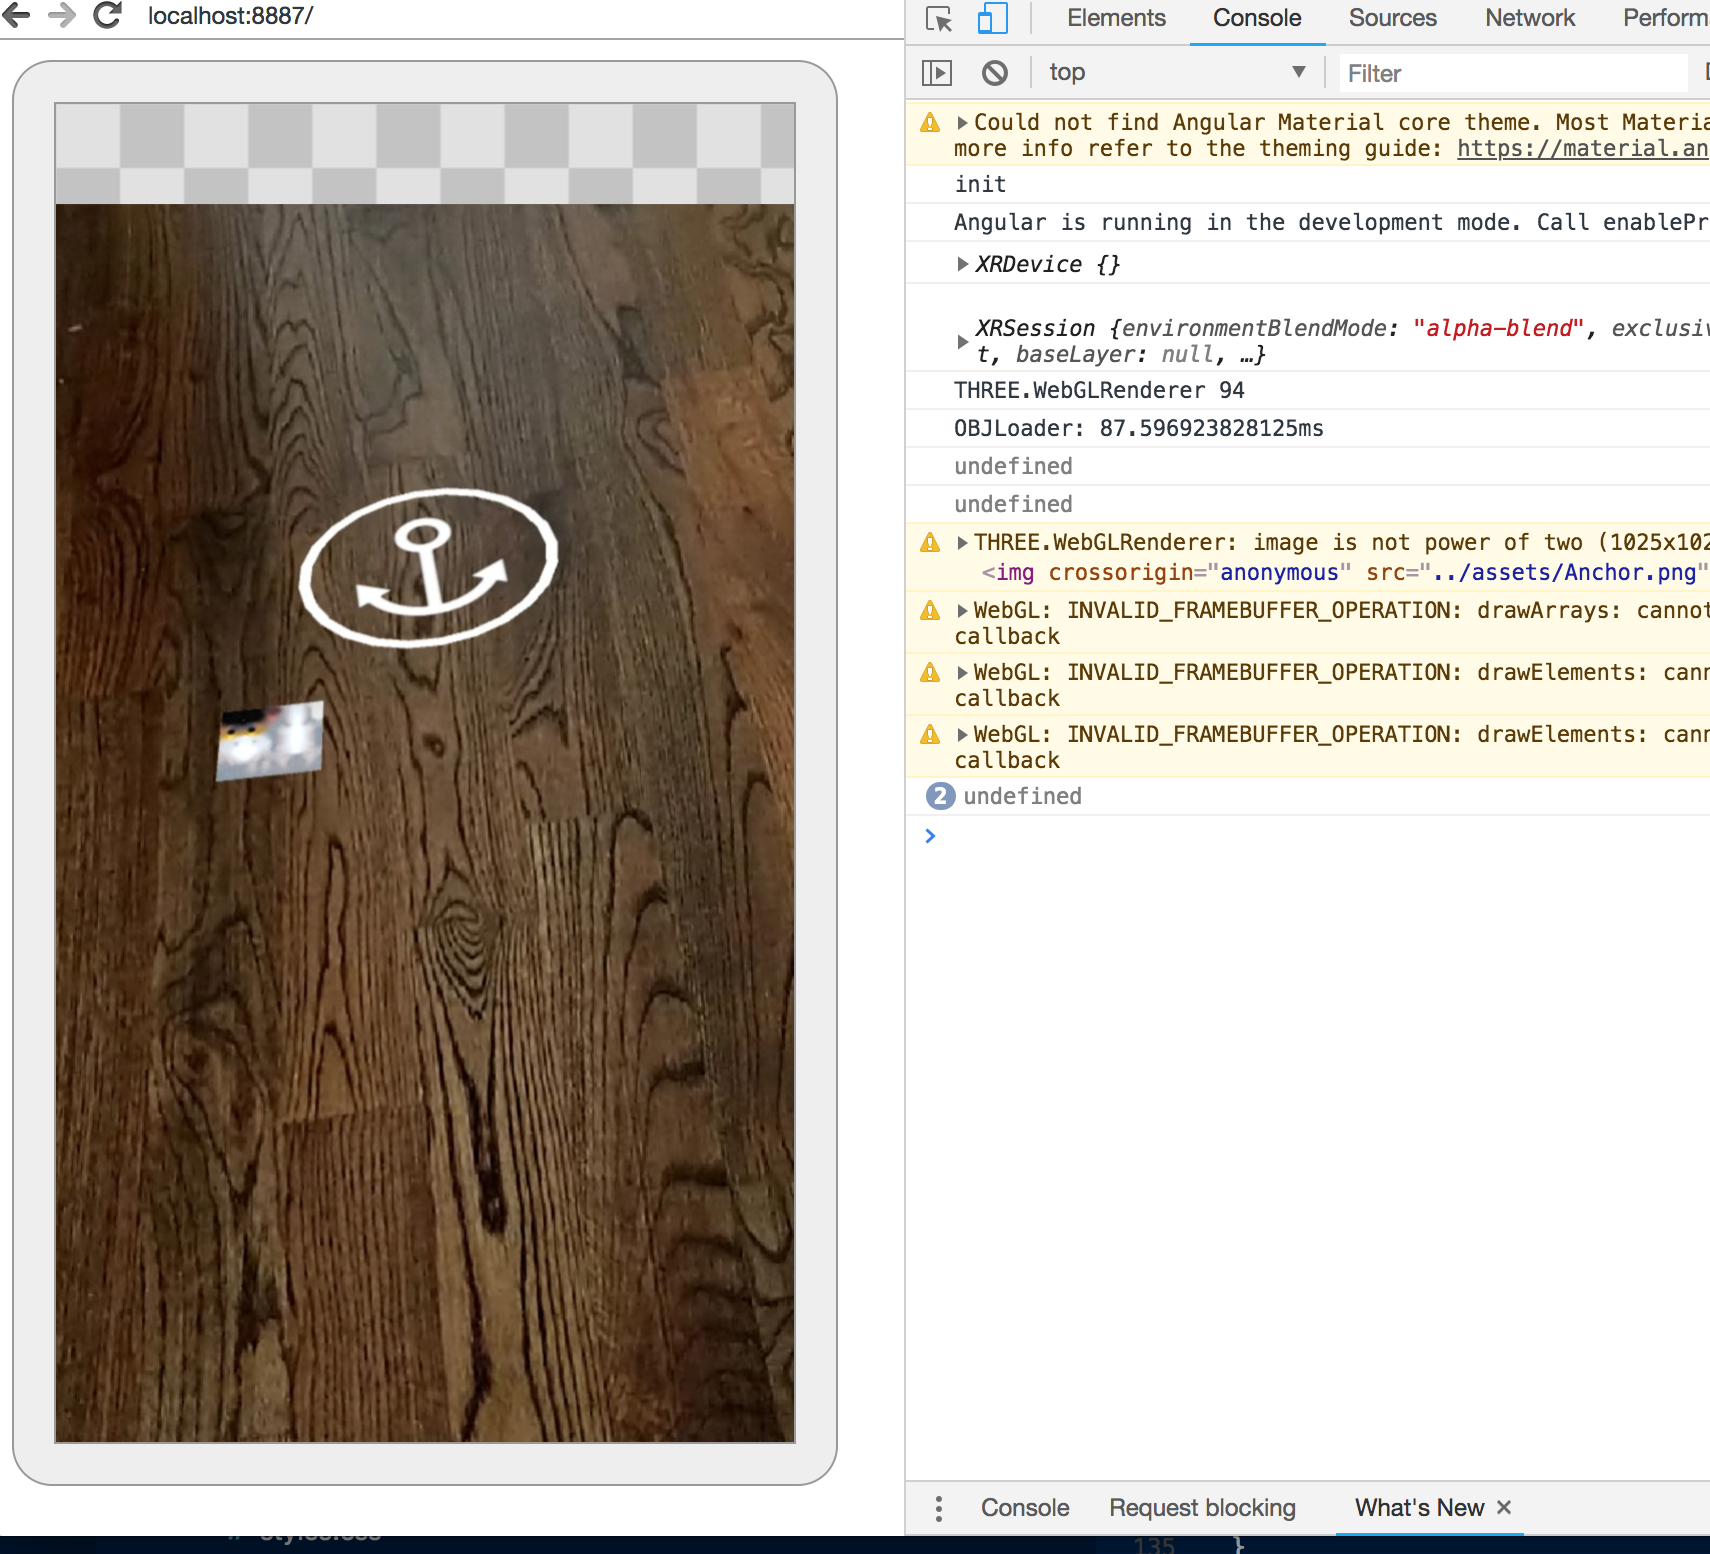This screenshot has height=1554, width=1710.
Task: Click the warning triangle beside the WebGL error
Action: click(930, 610)
